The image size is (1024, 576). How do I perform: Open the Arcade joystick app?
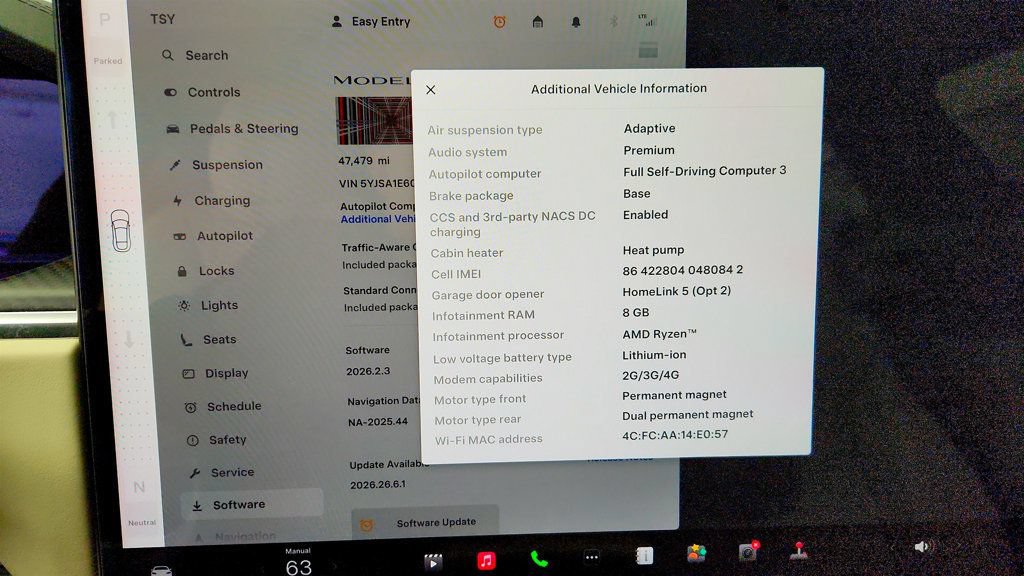click(x=799, y=551)
